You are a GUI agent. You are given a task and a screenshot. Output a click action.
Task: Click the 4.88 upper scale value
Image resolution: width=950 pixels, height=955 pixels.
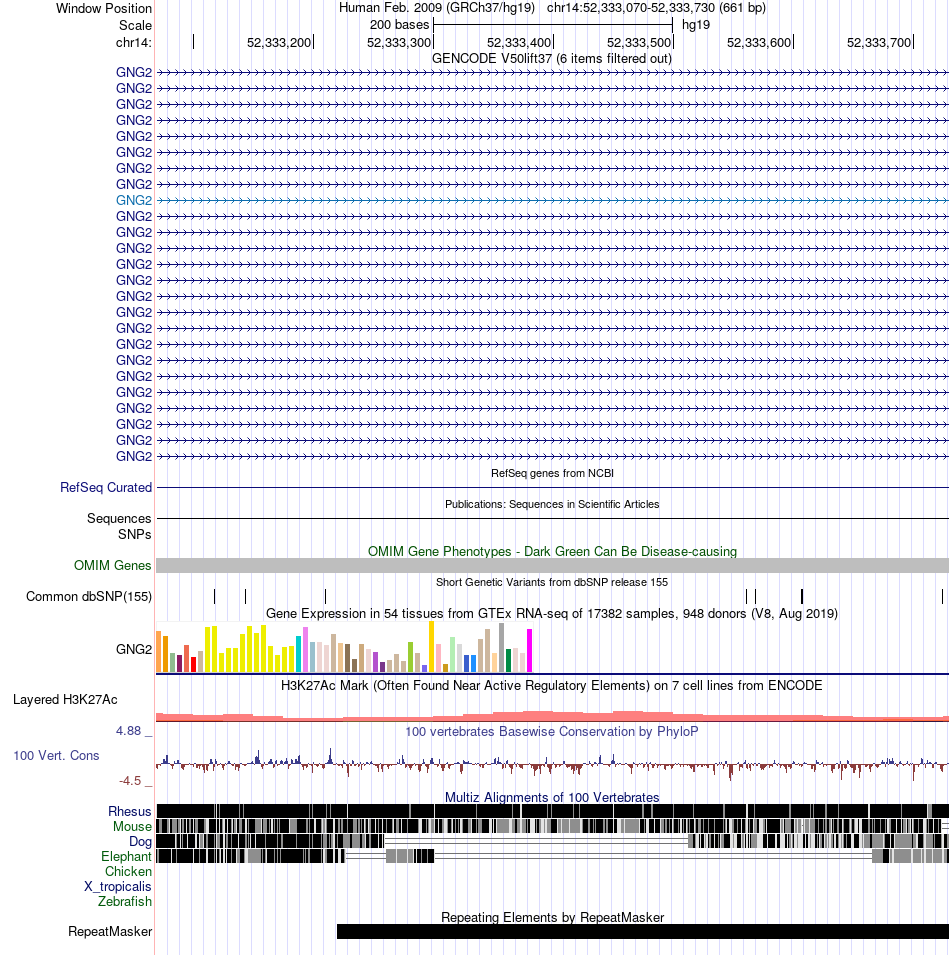(x=128, y=731)
